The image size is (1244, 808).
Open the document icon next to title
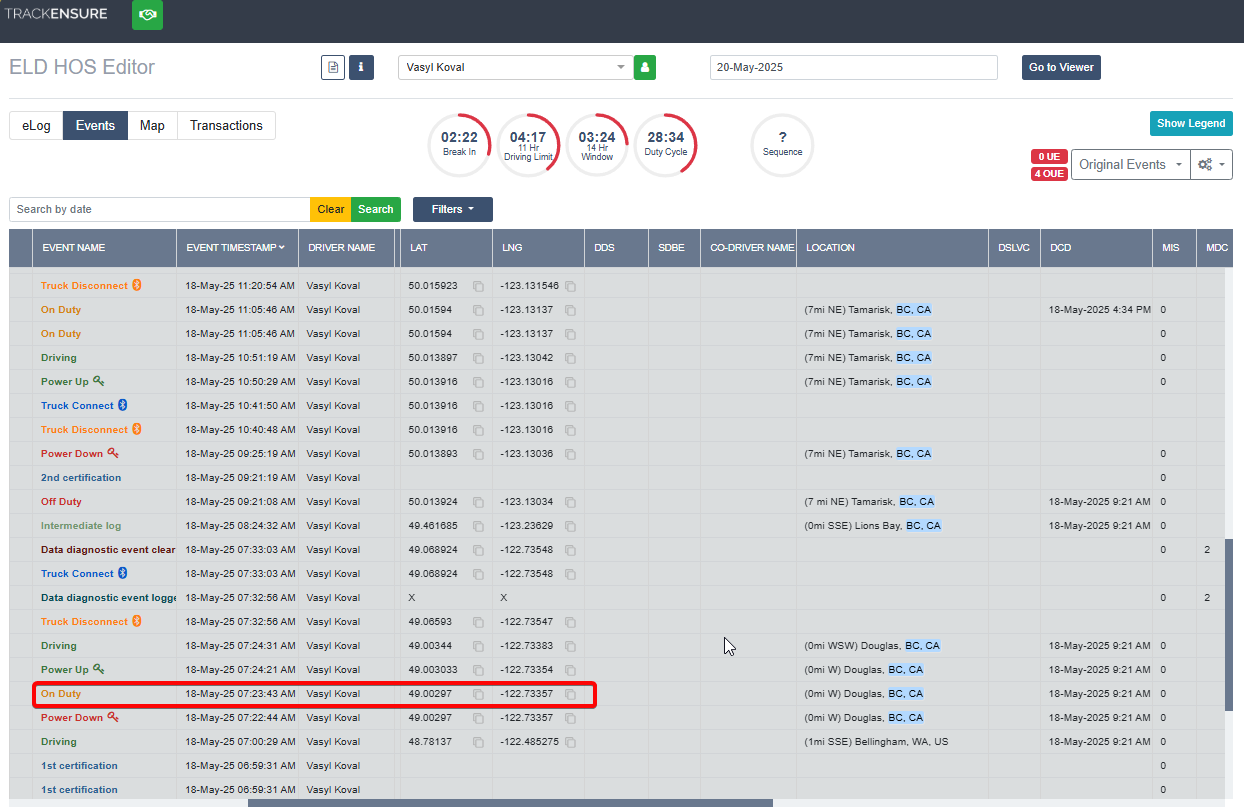pyautogui.click(x=333, y=67)
